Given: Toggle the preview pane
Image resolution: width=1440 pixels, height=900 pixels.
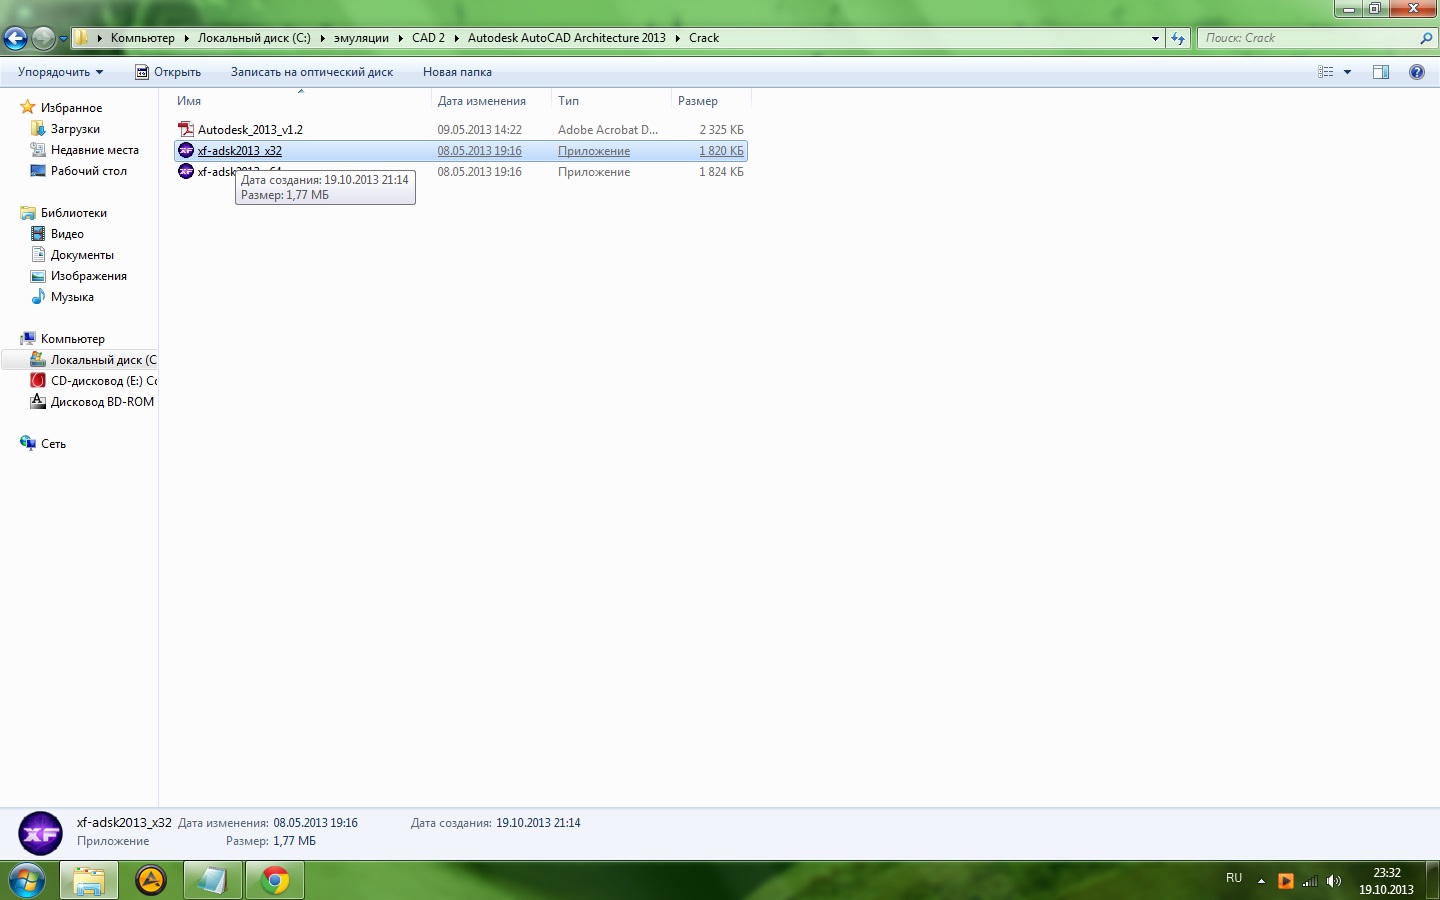Looking at the screenshot, I should click(1381, 72).
